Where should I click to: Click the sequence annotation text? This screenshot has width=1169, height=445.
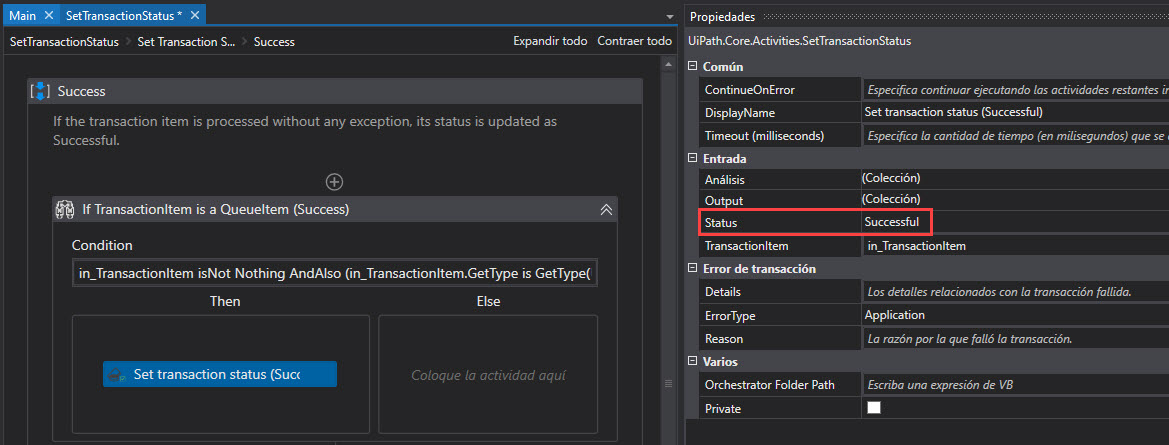(305, 130)
